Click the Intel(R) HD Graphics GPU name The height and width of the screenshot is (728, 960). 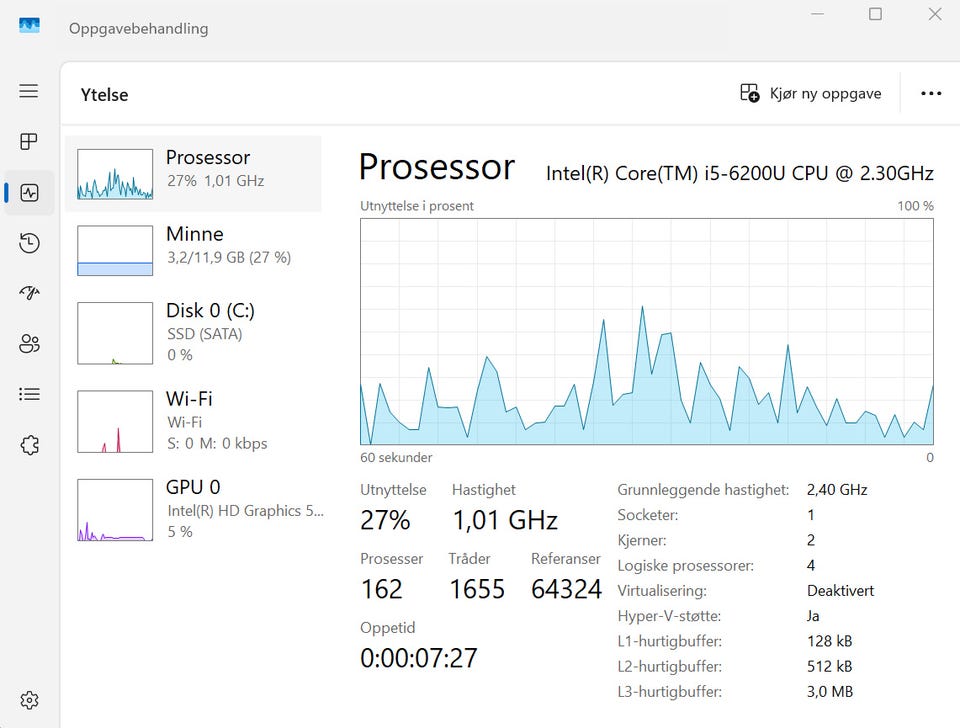pos(246,511)
